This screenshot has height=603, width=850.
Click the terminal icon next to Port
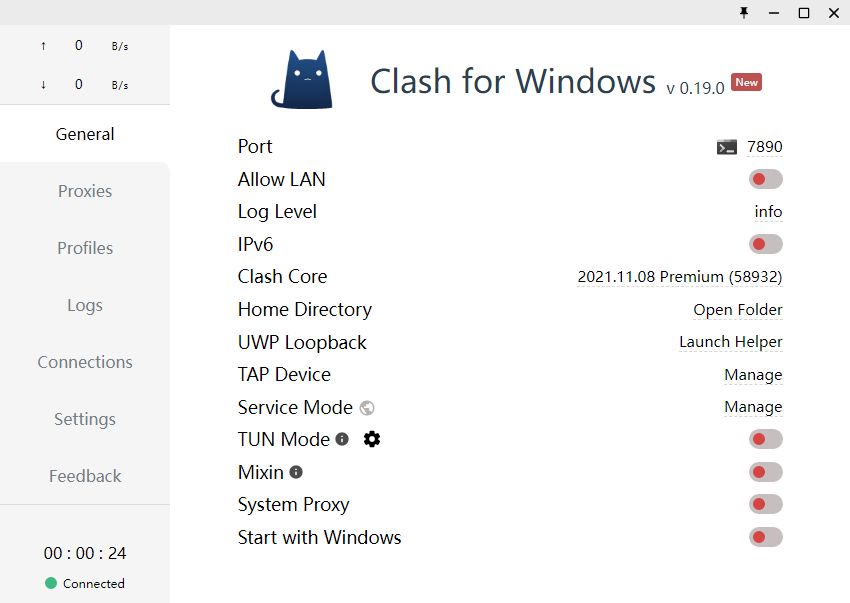point(726,146)
